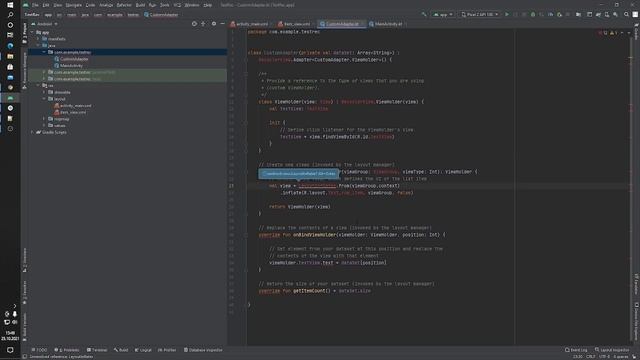640x360 pixels.
Task: Click the expand-all icon in Project panel header
Action: click(x=203, y=24)
